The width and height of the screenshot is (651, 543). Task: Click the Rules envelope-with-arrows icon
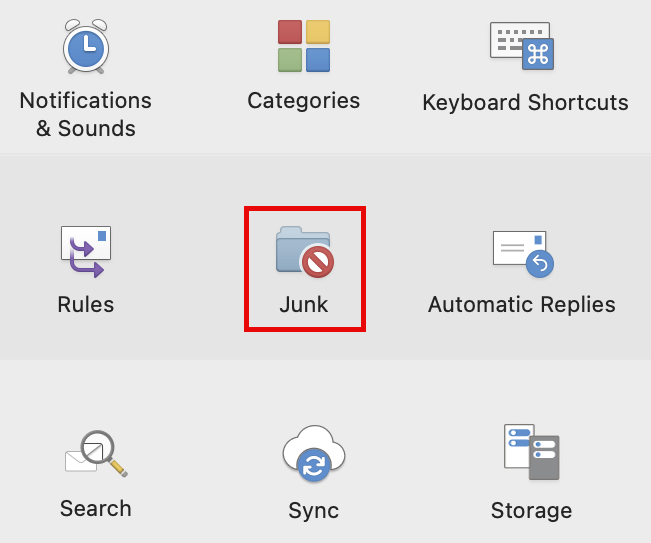(x=85, y=250)
